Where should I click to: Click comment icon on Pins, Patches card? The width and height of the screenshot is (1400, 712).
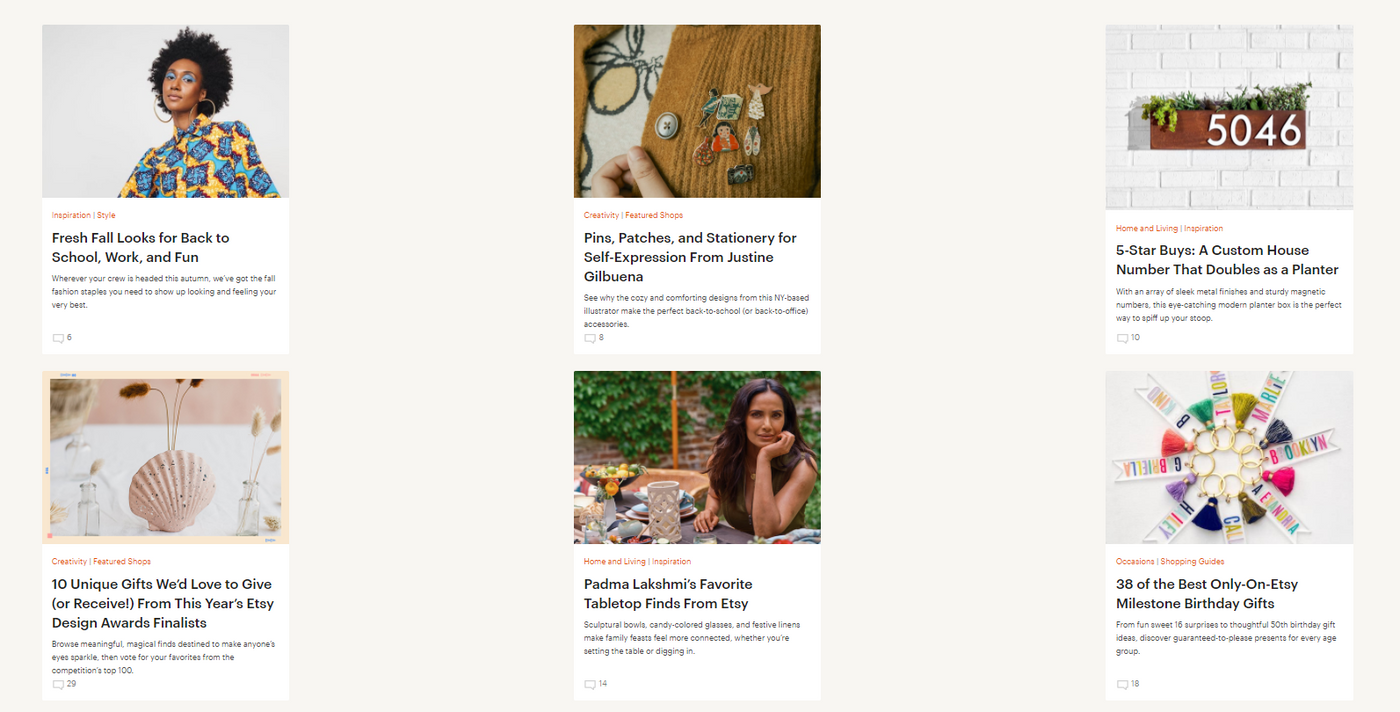pyautogui.click(x=590, y=338)
